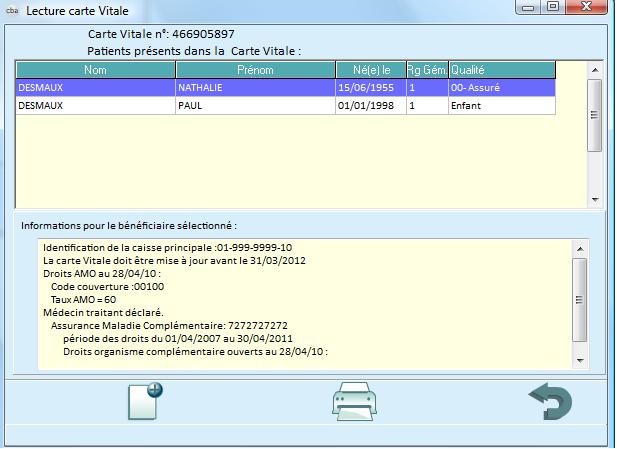Click the Rg Gém. column header
Viewport: 617px width, 449px height.
(x=427, y=70)
